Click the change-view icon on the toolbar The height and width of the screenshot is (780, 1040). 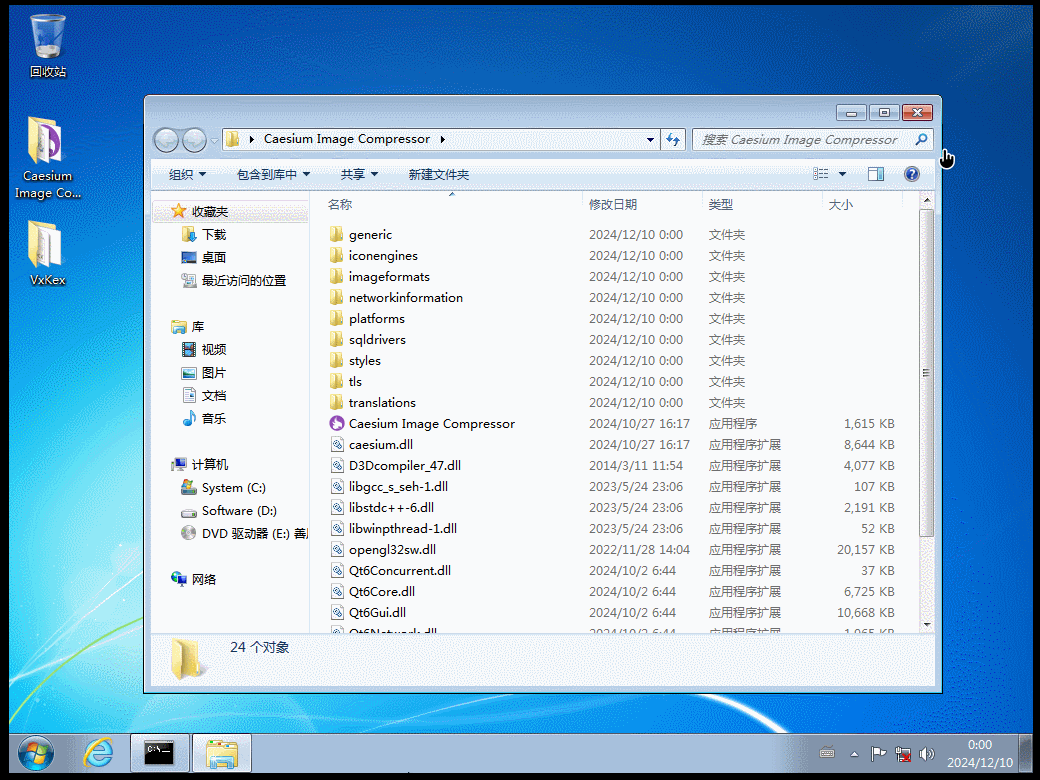pos(823,173)
